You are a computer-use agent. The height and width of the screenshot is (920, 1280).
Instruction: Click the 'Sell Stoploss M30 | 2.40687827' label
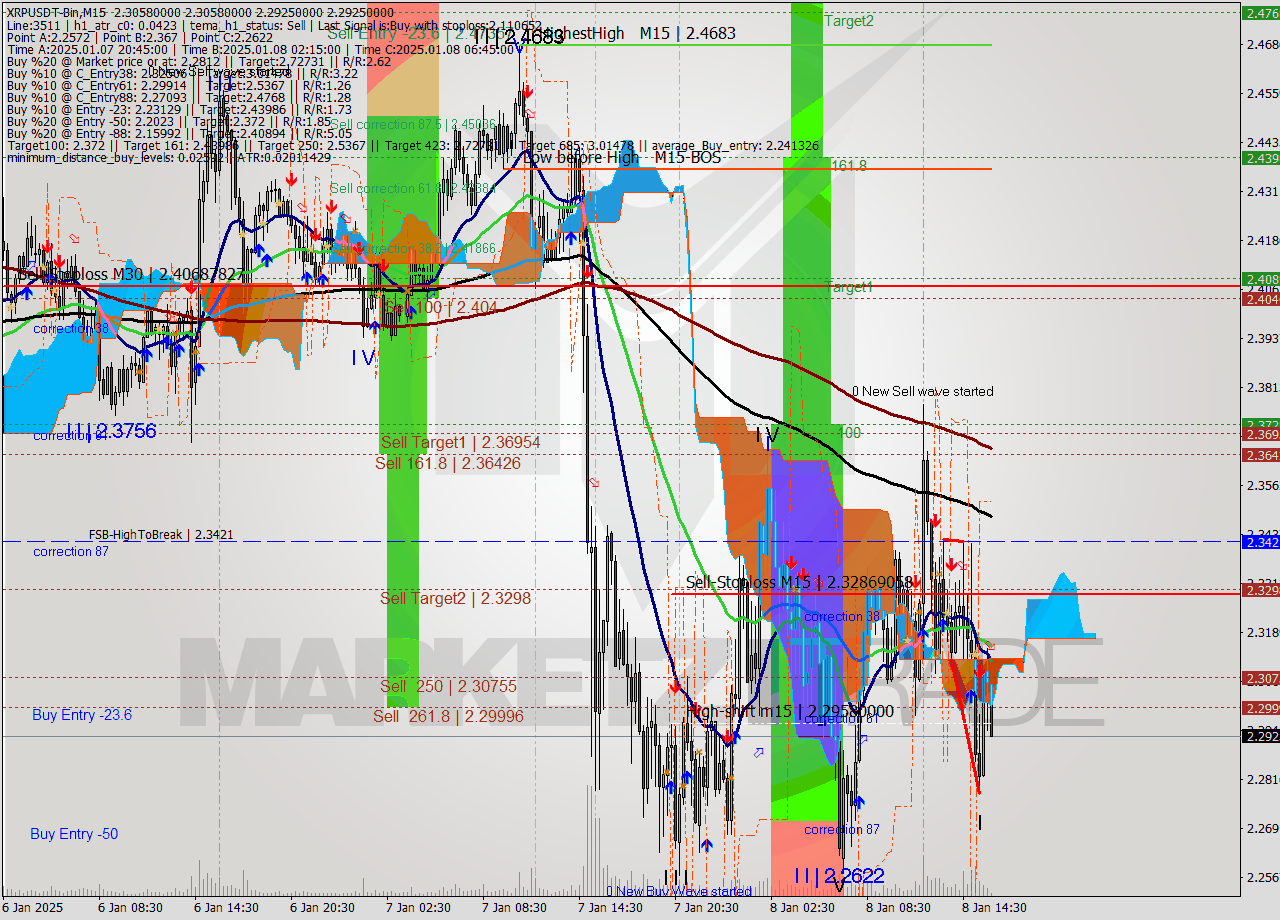tap(130, 273)
